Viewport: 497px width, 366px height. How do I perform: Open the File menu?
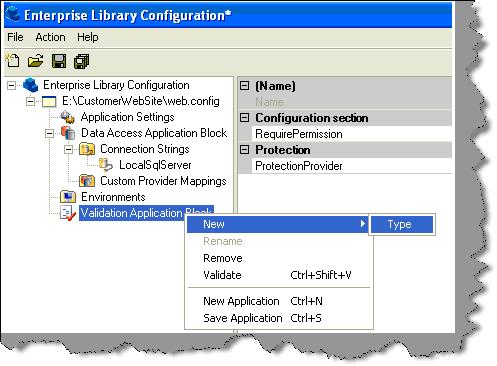[15, 37]
